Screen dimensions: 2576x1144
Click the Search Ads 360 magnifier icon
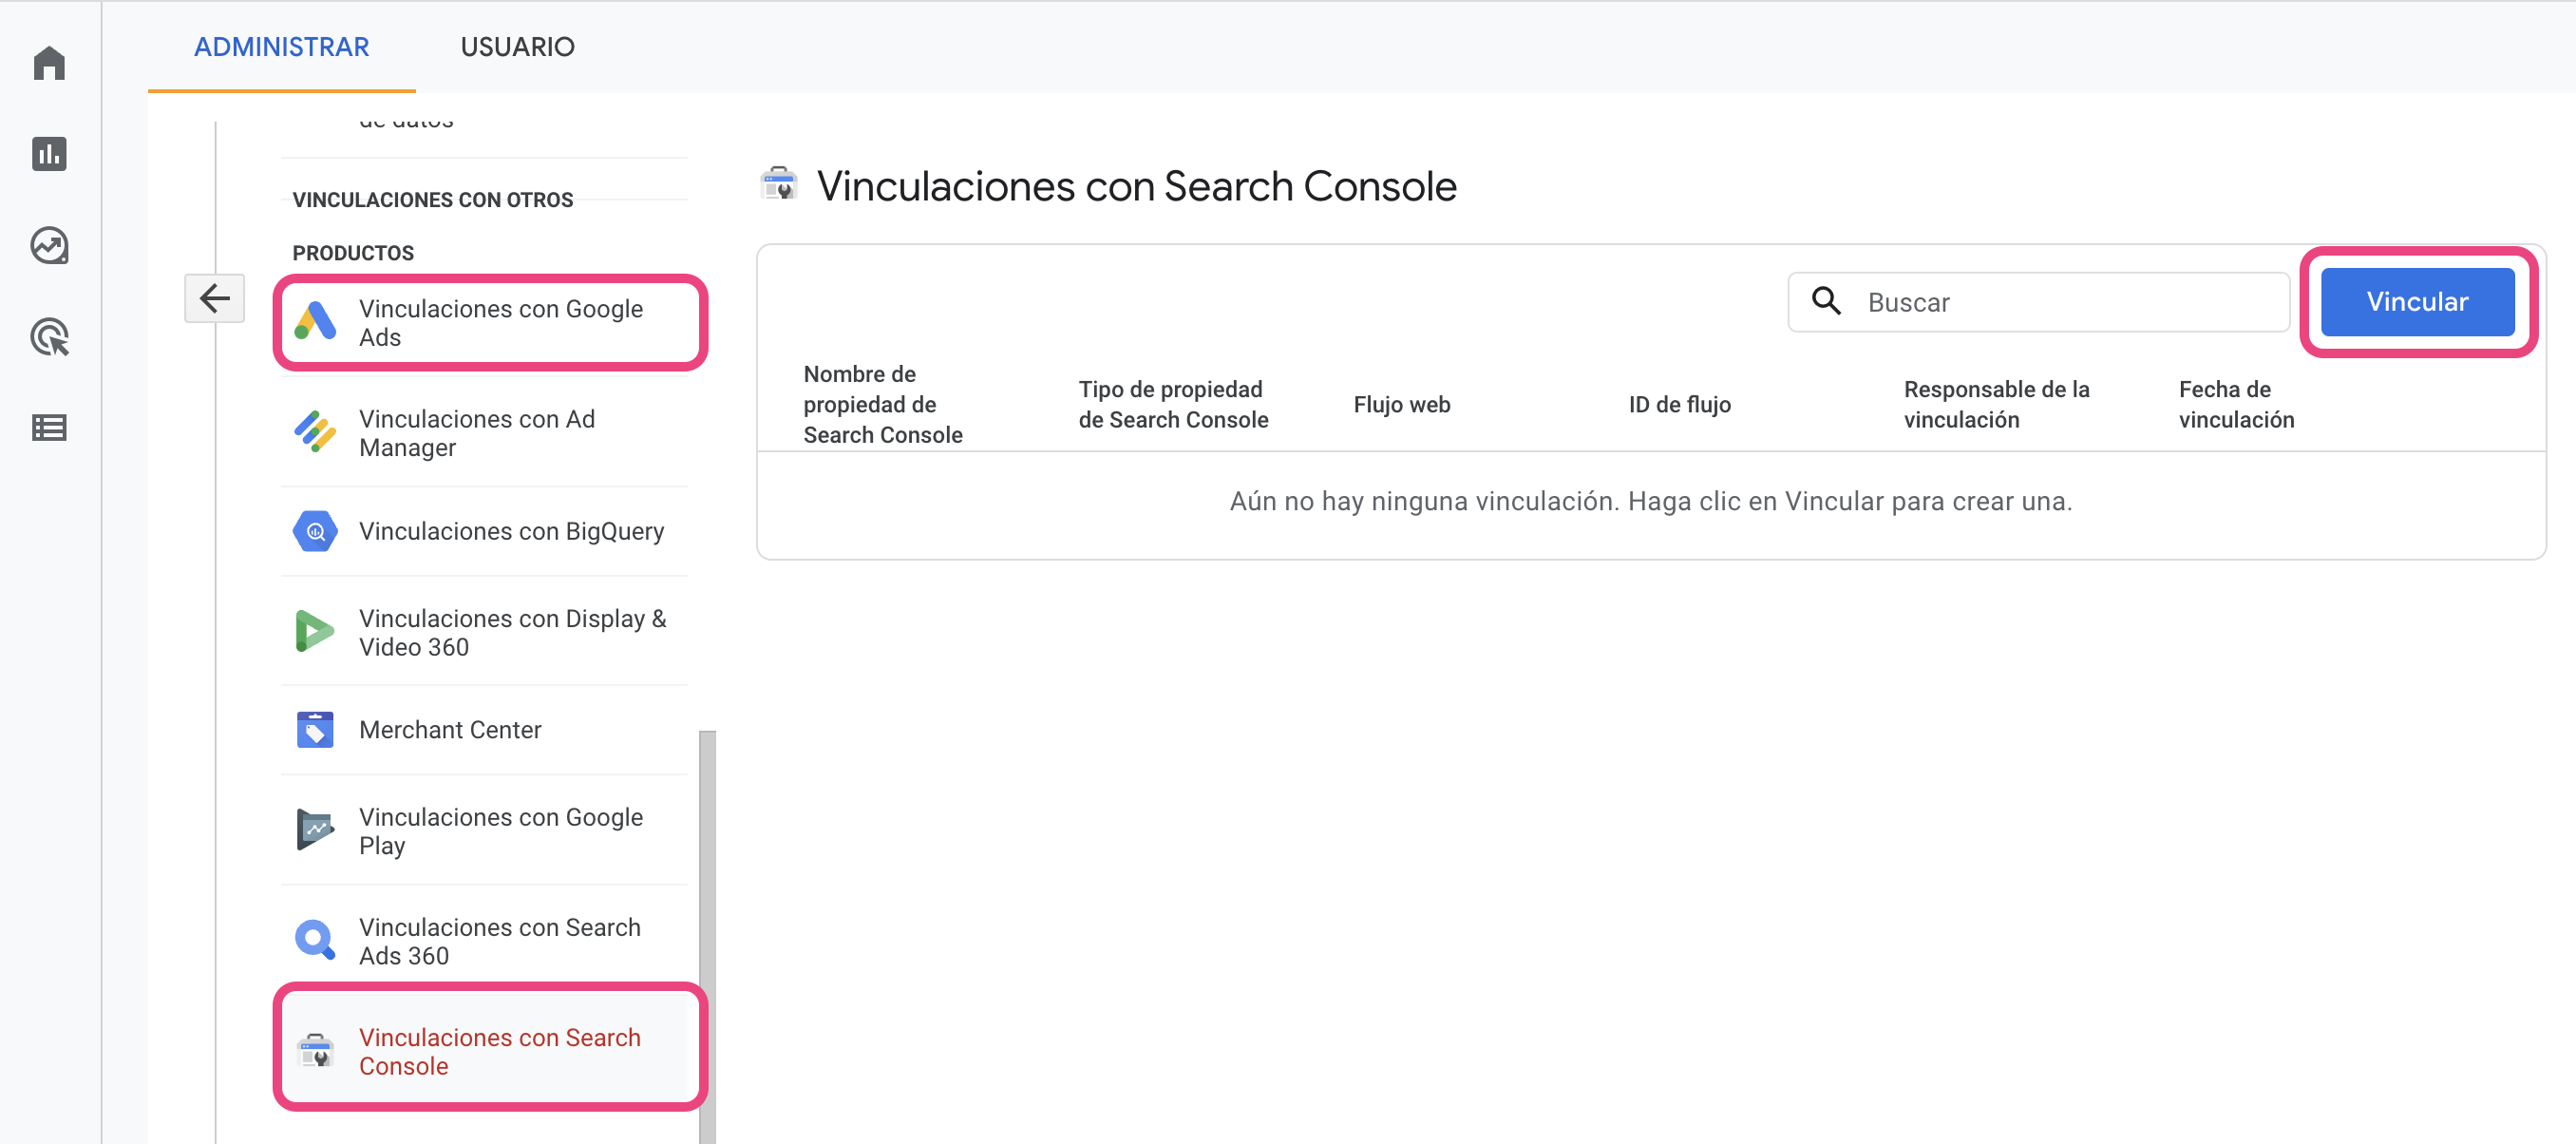point(315,940)
